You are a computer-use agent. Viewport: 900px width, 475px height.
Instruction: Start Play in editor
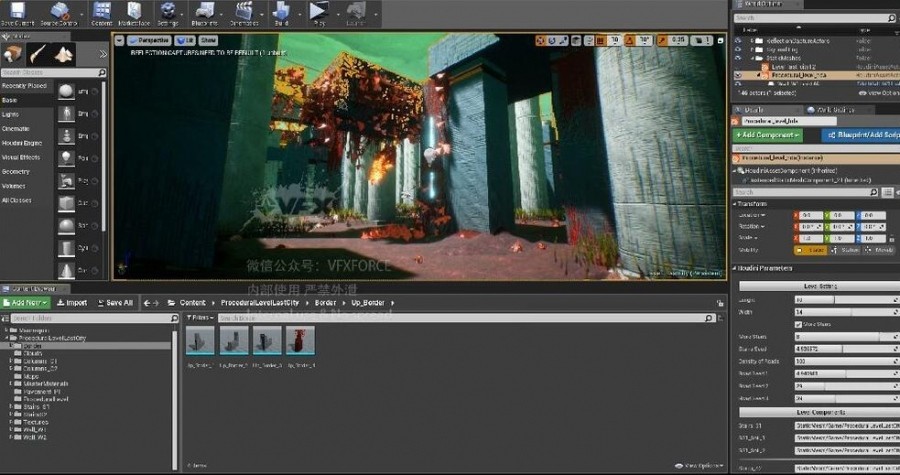[319, 13]
